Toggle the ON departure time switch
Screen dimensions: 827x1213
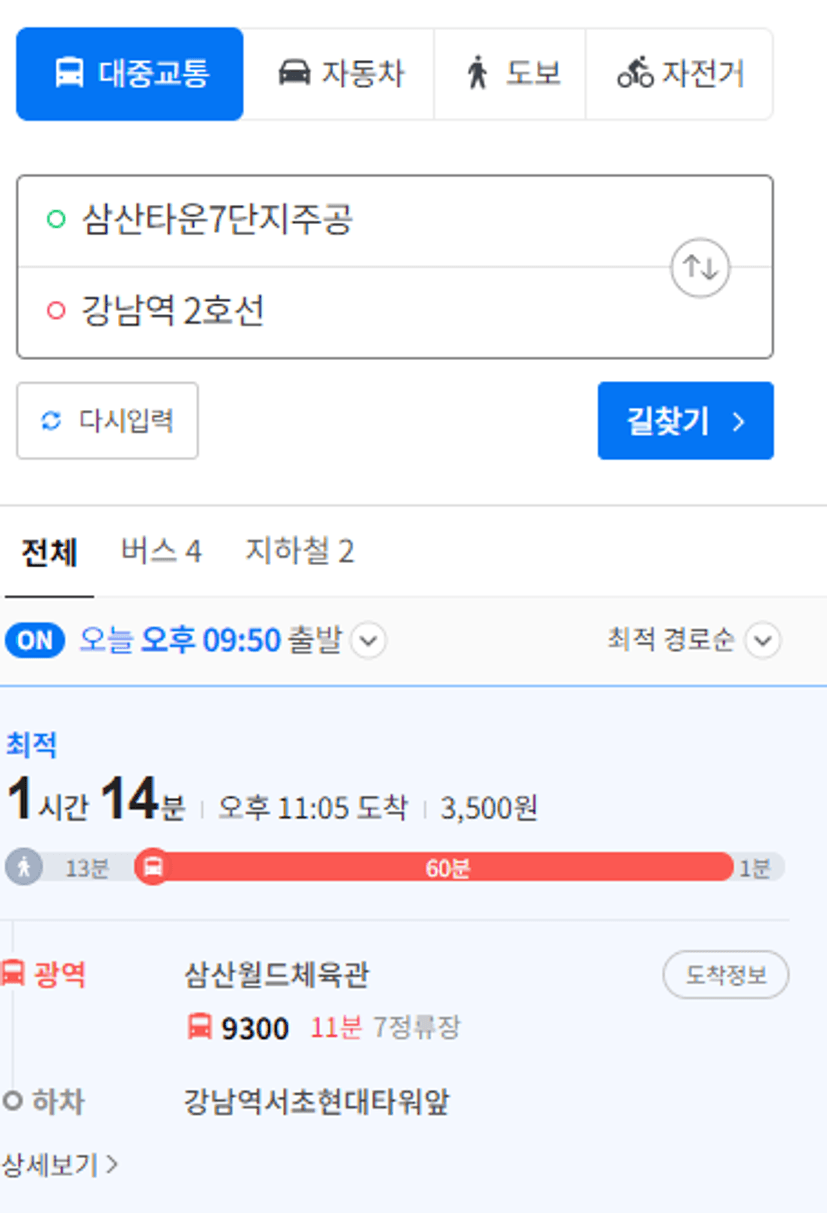(34, 640)
